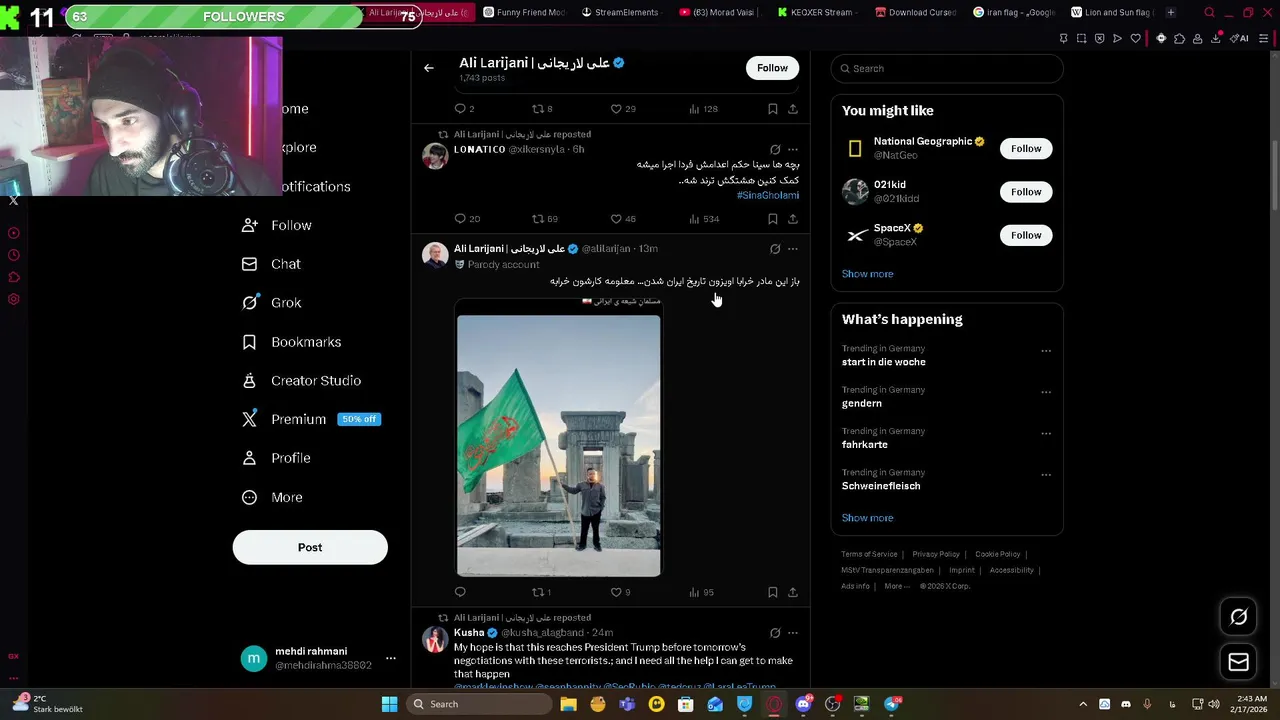Open the Grok floating button at bottom right
1280x720 pixels.
click(1238, 617)
